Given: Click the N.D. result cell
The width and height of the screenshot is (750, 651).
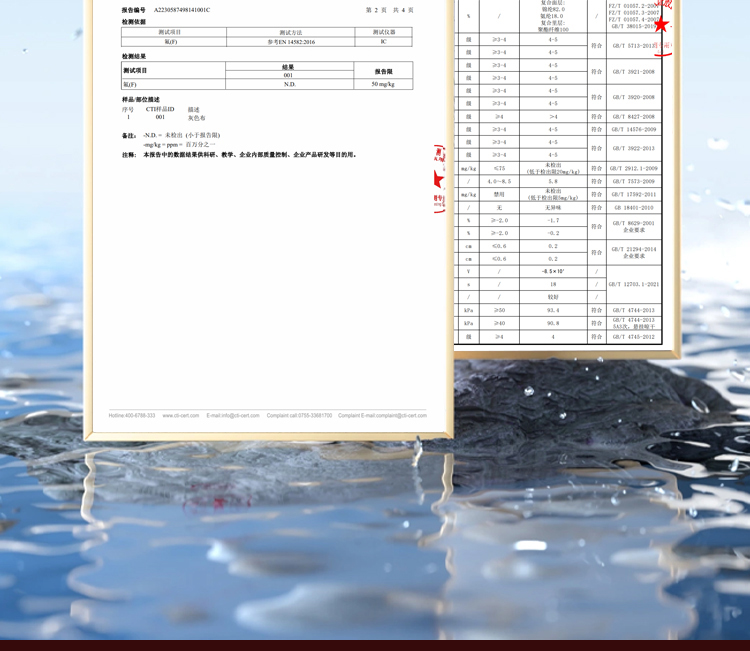Looking at the screenshot, I should pyautogui.click(x=289, y=84).
